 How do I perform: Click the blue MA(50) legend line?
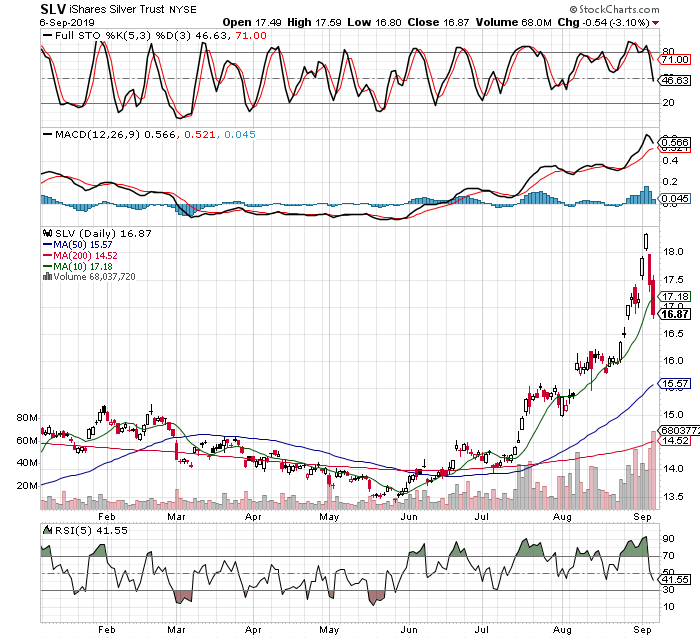(47, 245)
